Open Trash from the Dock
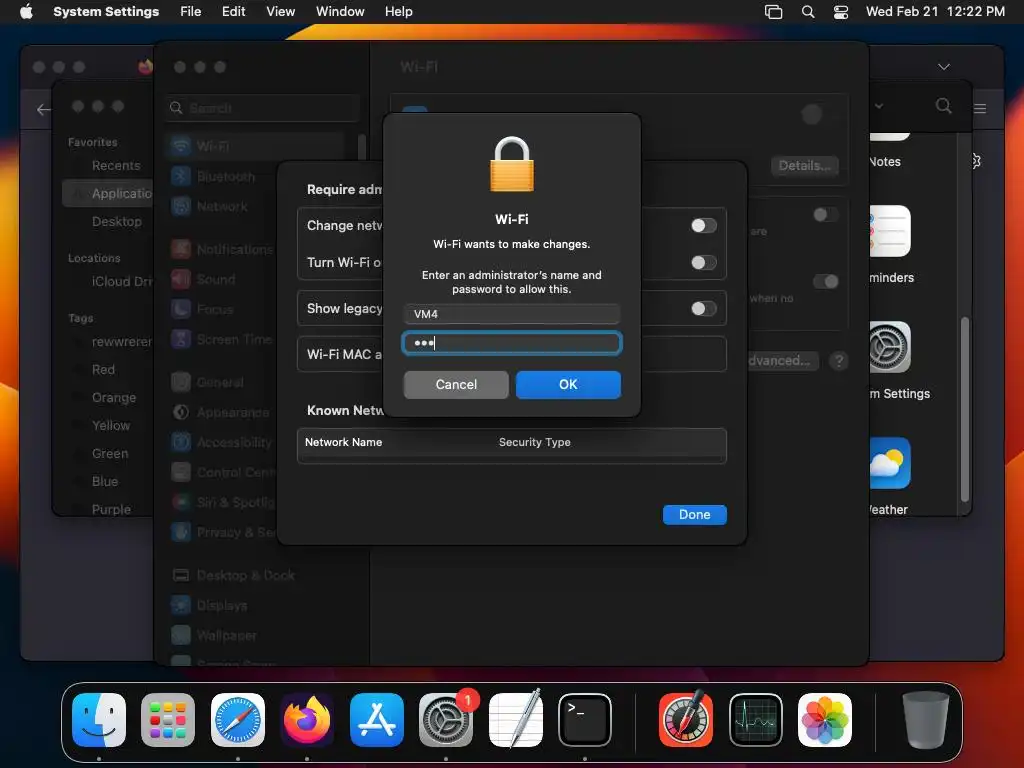This screenshot has width=1024, height=768. coord(925,720)
